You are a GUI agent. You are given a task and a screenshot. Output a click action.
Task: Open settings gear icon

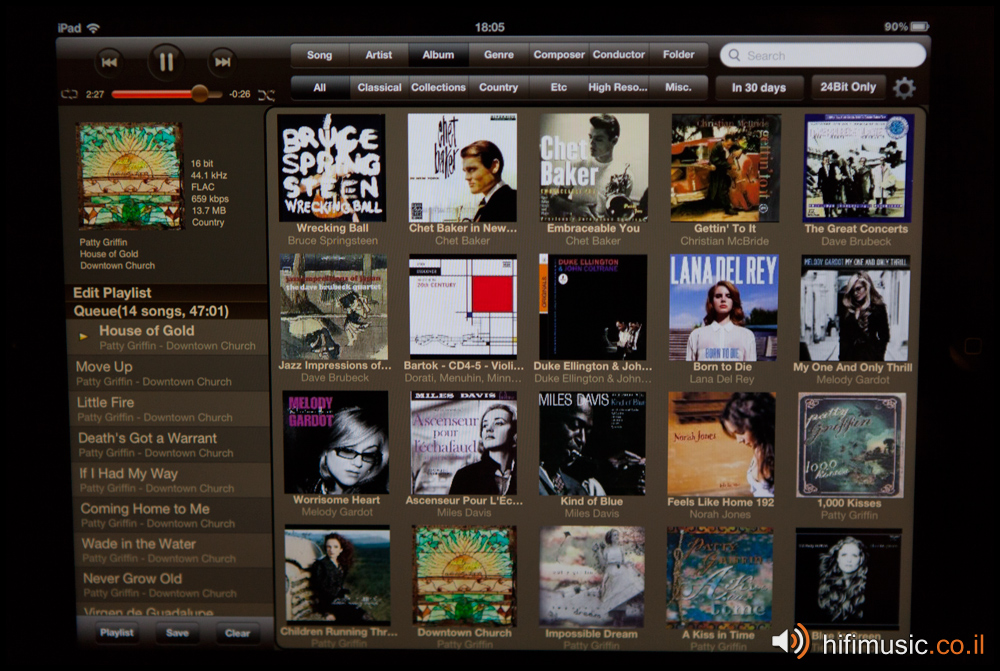click(904, 88)
